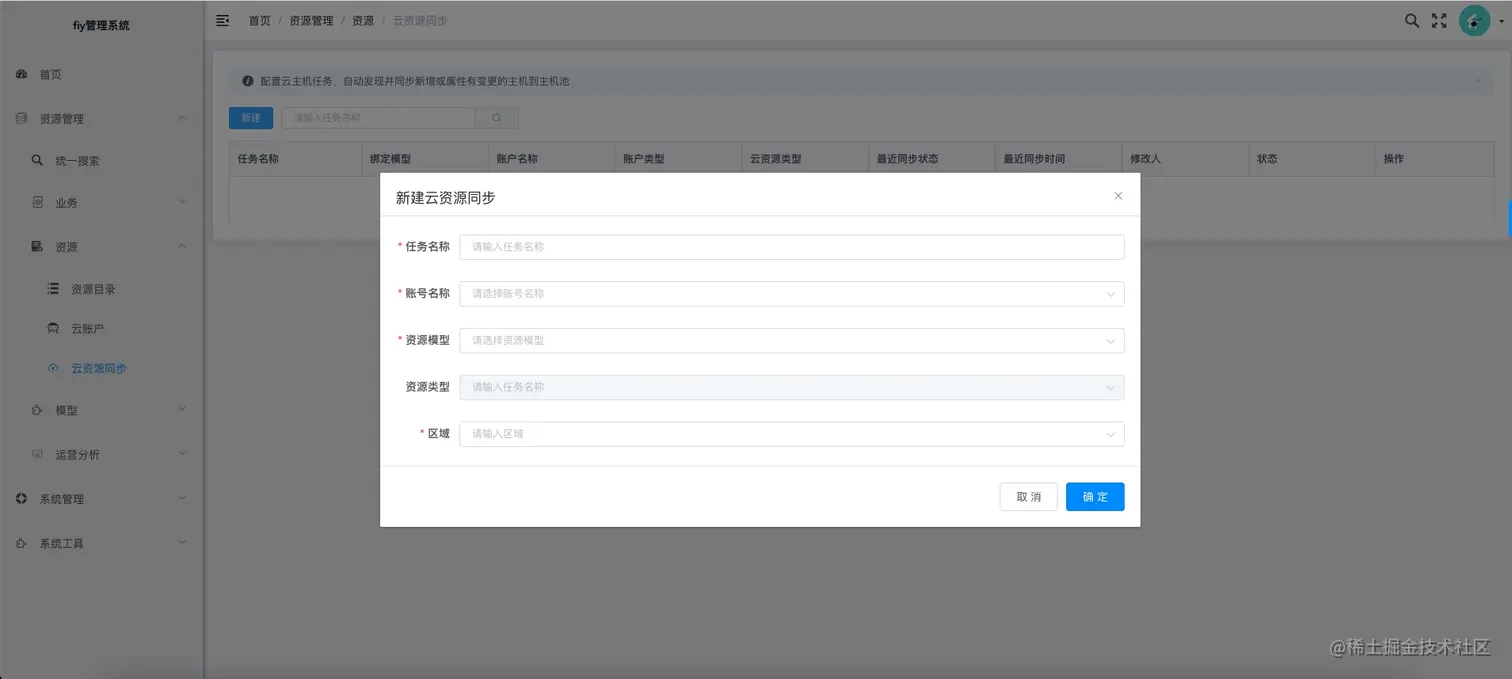This screenshot has width=1512, height=679.
Task: Open the user avatar menu
Action: [x=1474, y=20]
